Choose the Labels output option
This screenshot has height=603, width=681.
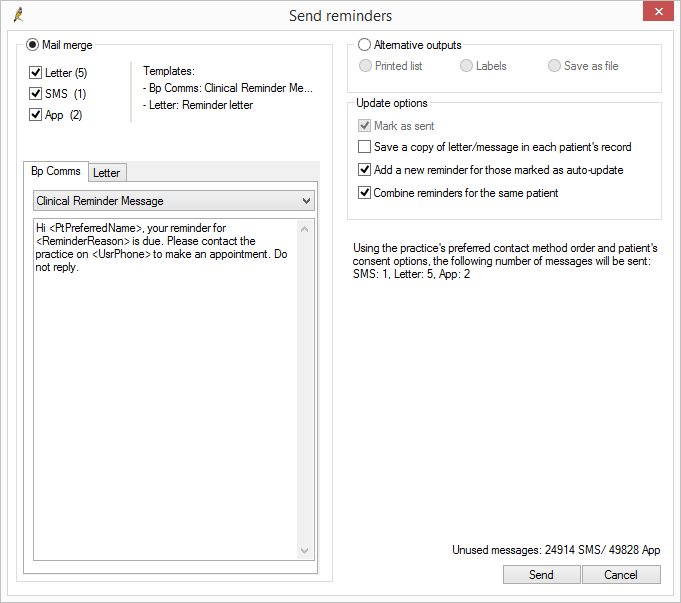(x=466, y=66)
